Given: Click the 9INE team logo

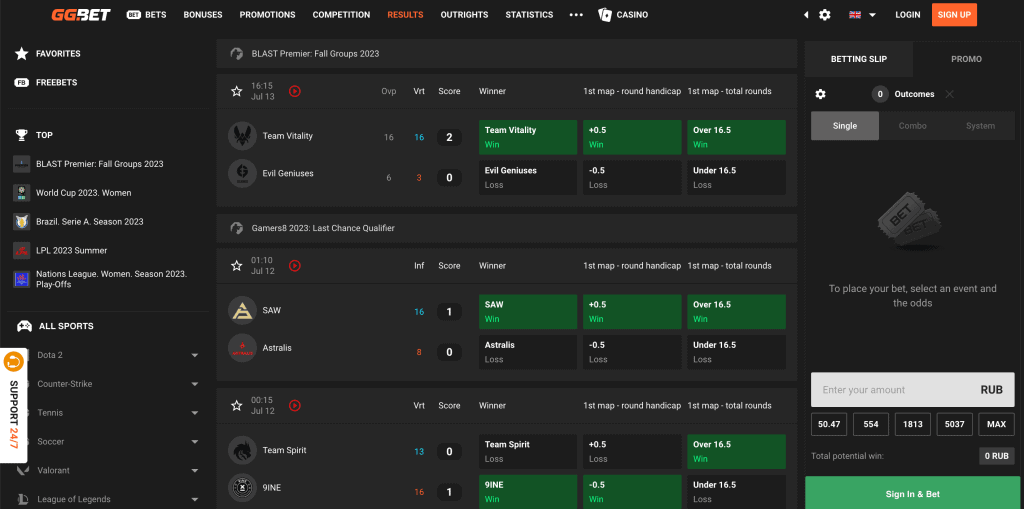Looking at the screenshot, I should tap(242, 487).
